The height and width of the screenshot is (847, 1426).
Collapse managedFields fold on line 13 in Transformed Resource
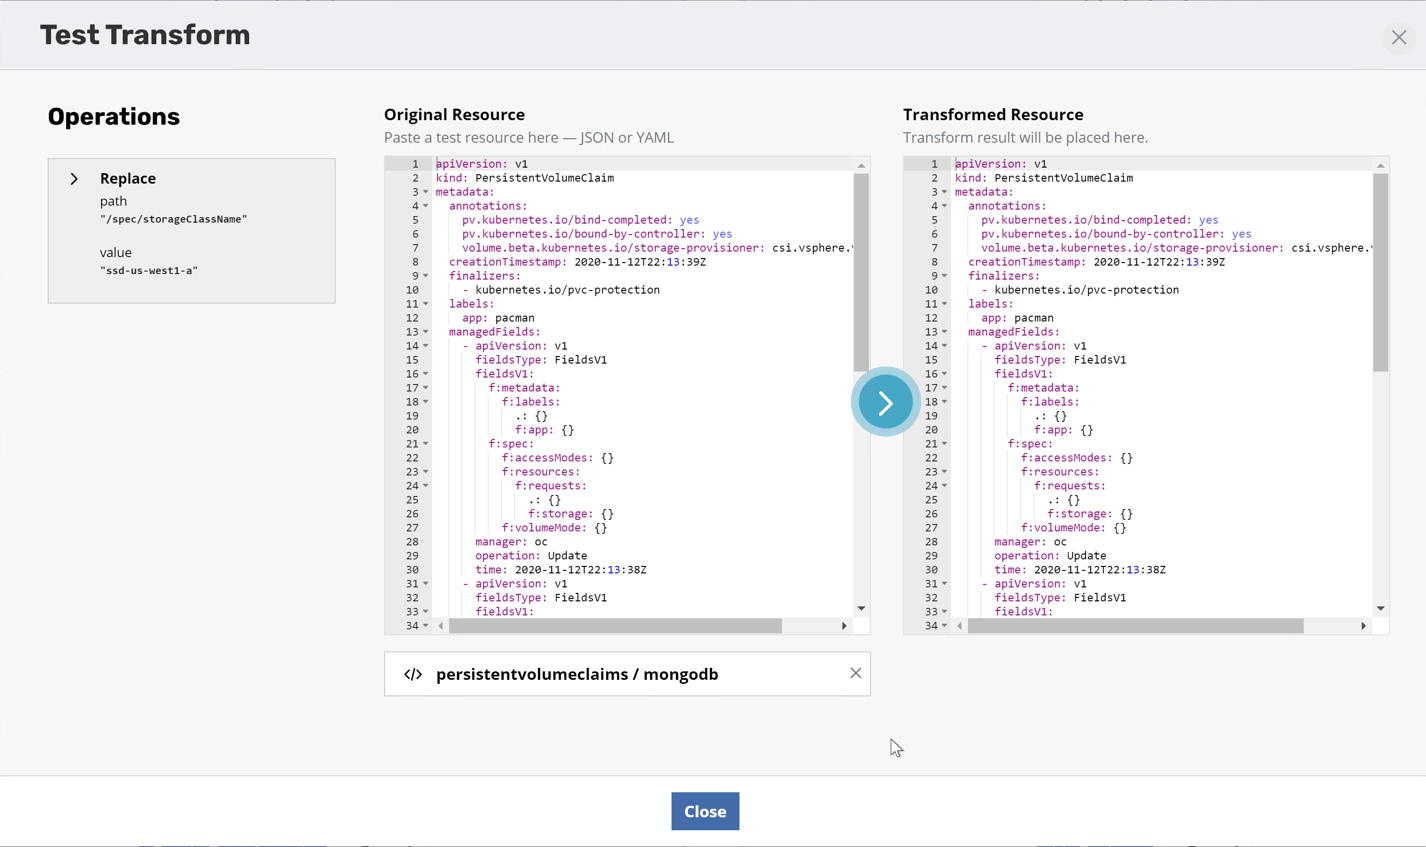[x=944, y=332]
